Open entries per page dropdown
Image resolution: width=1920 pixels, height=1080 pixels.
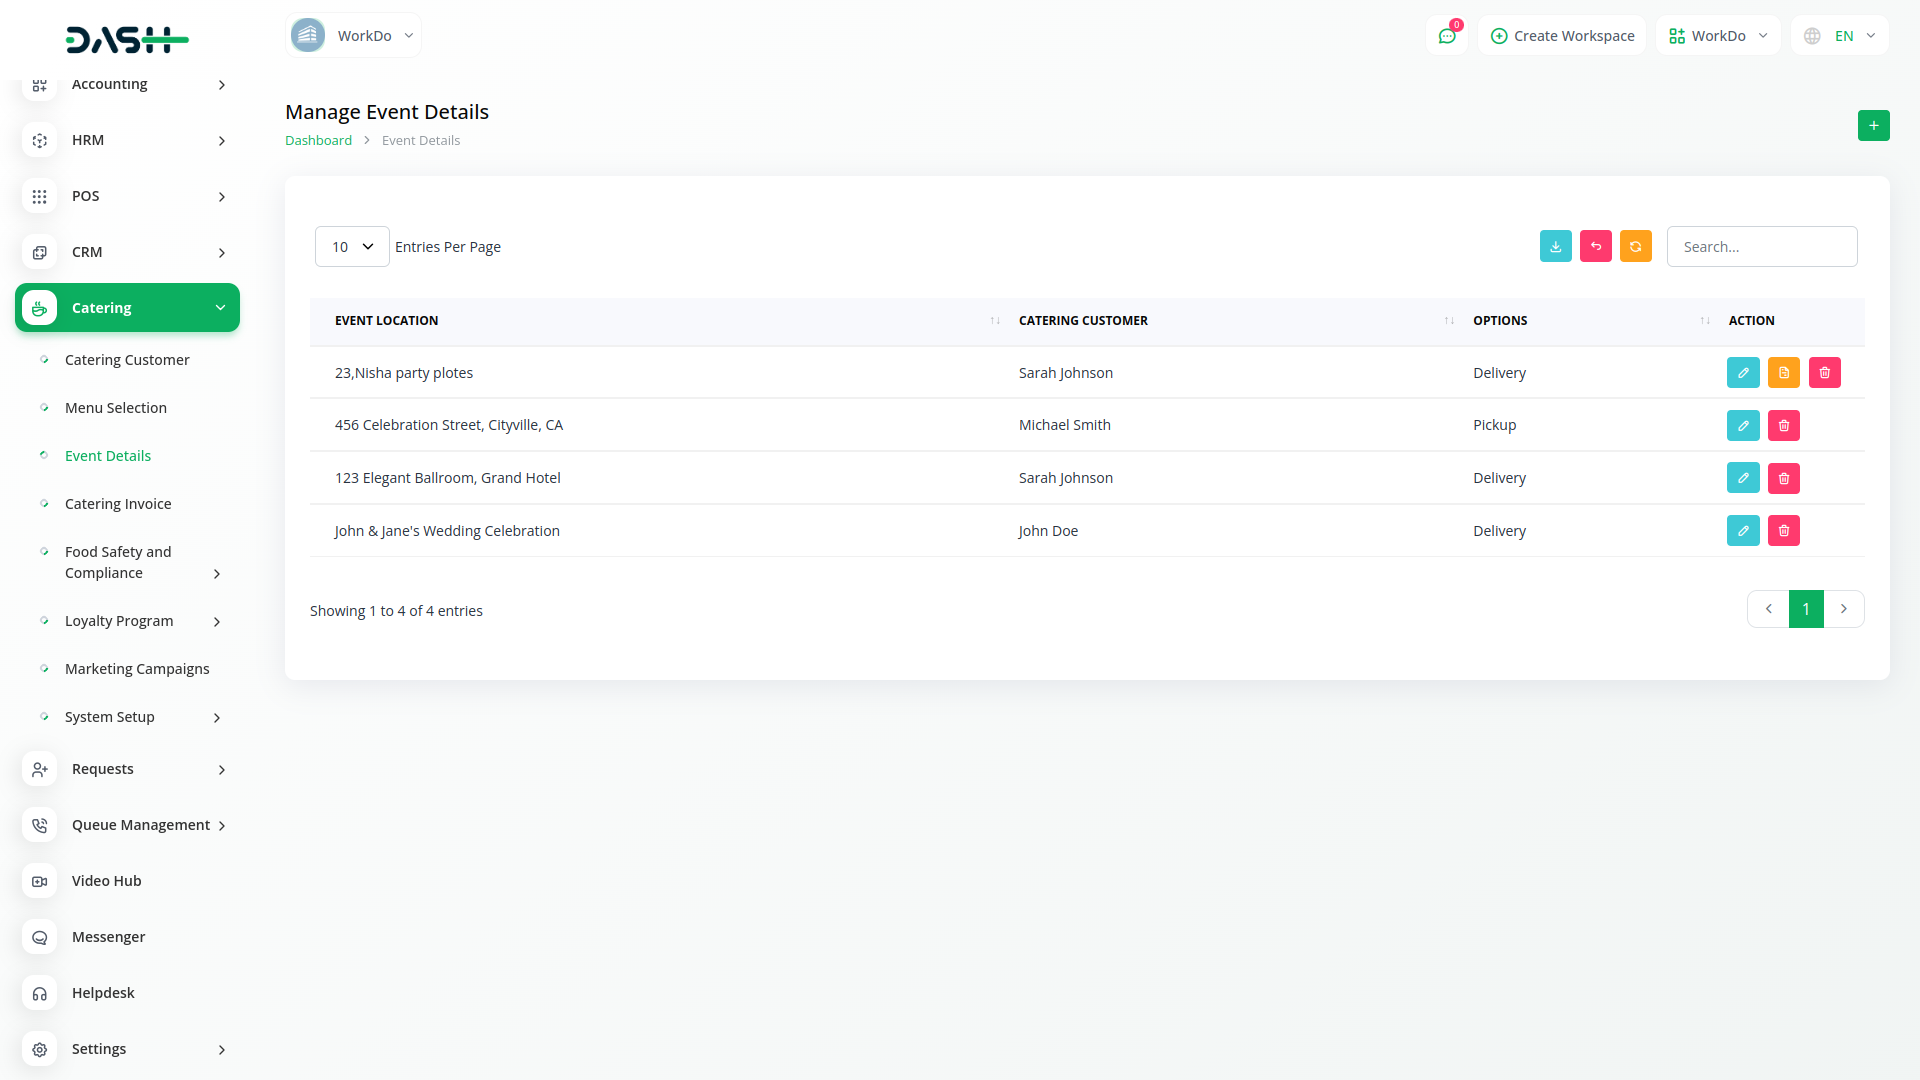point(352,247)
